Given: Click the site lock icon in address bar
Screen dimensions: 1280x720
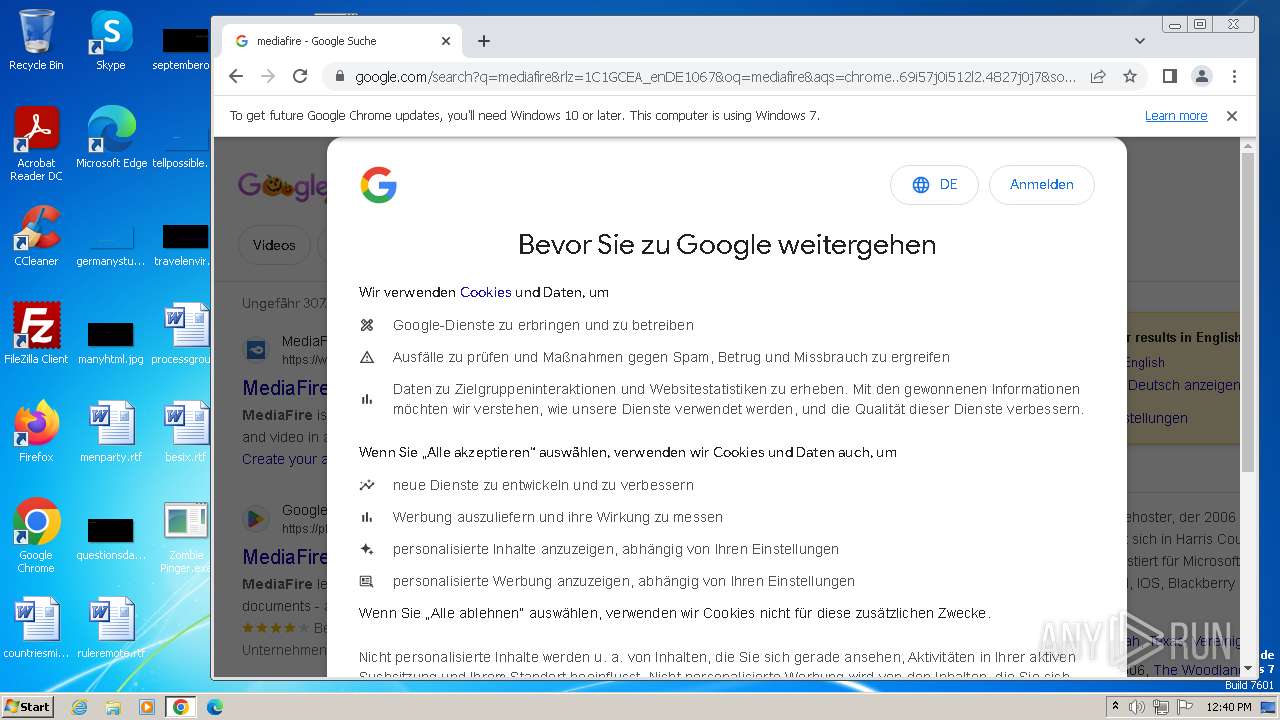Looking at the screenshot, I should coord(339,76).
